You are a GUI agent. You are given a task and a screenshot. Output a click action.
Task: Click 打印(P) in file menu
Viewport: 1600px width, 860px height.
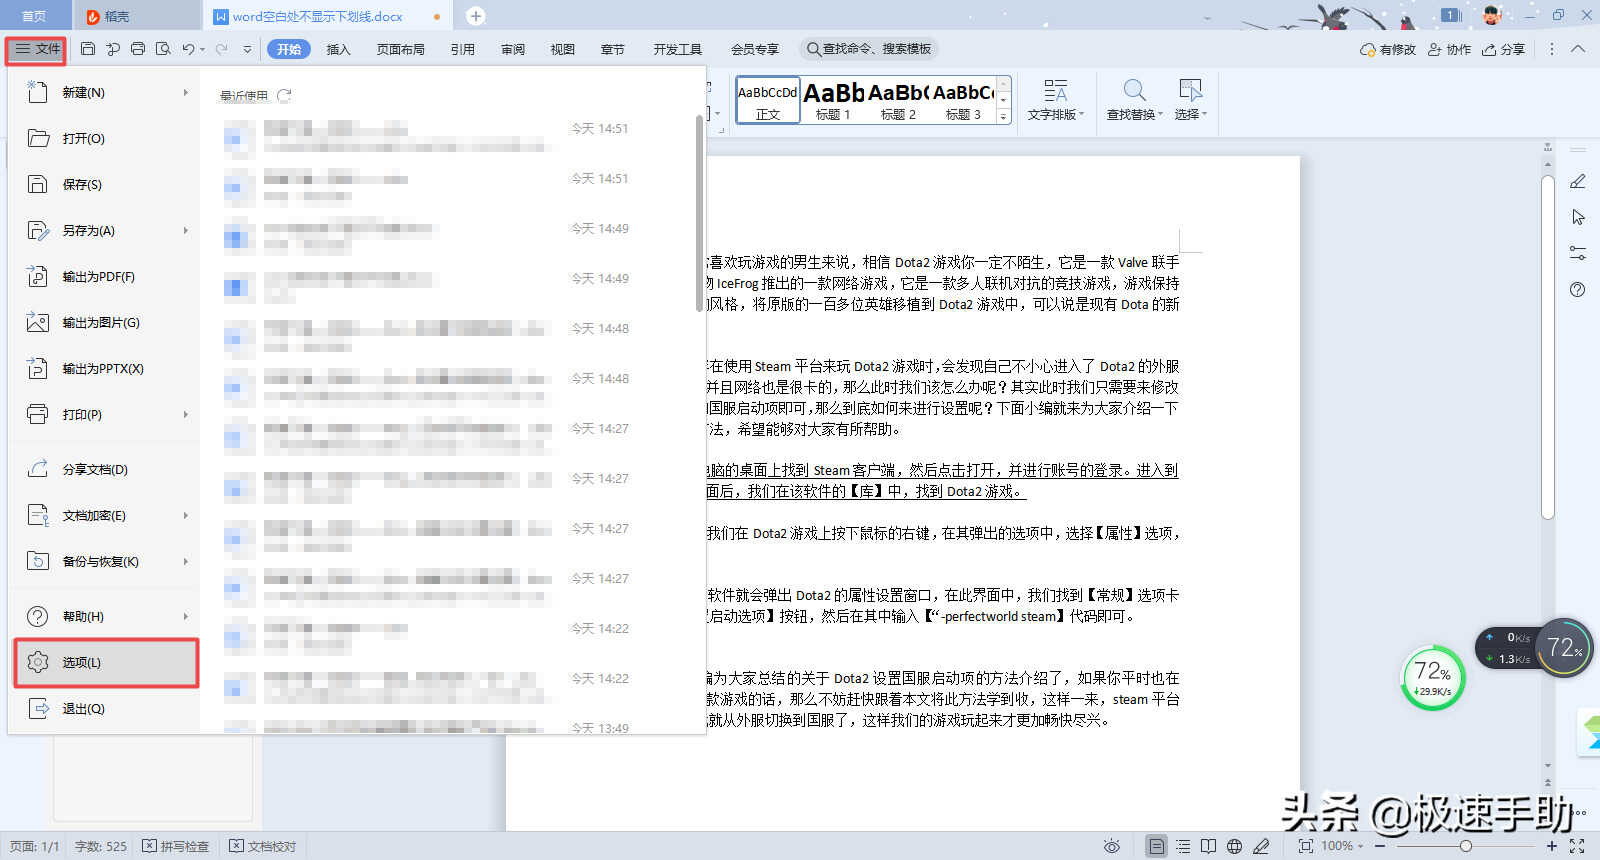point(106,414)
